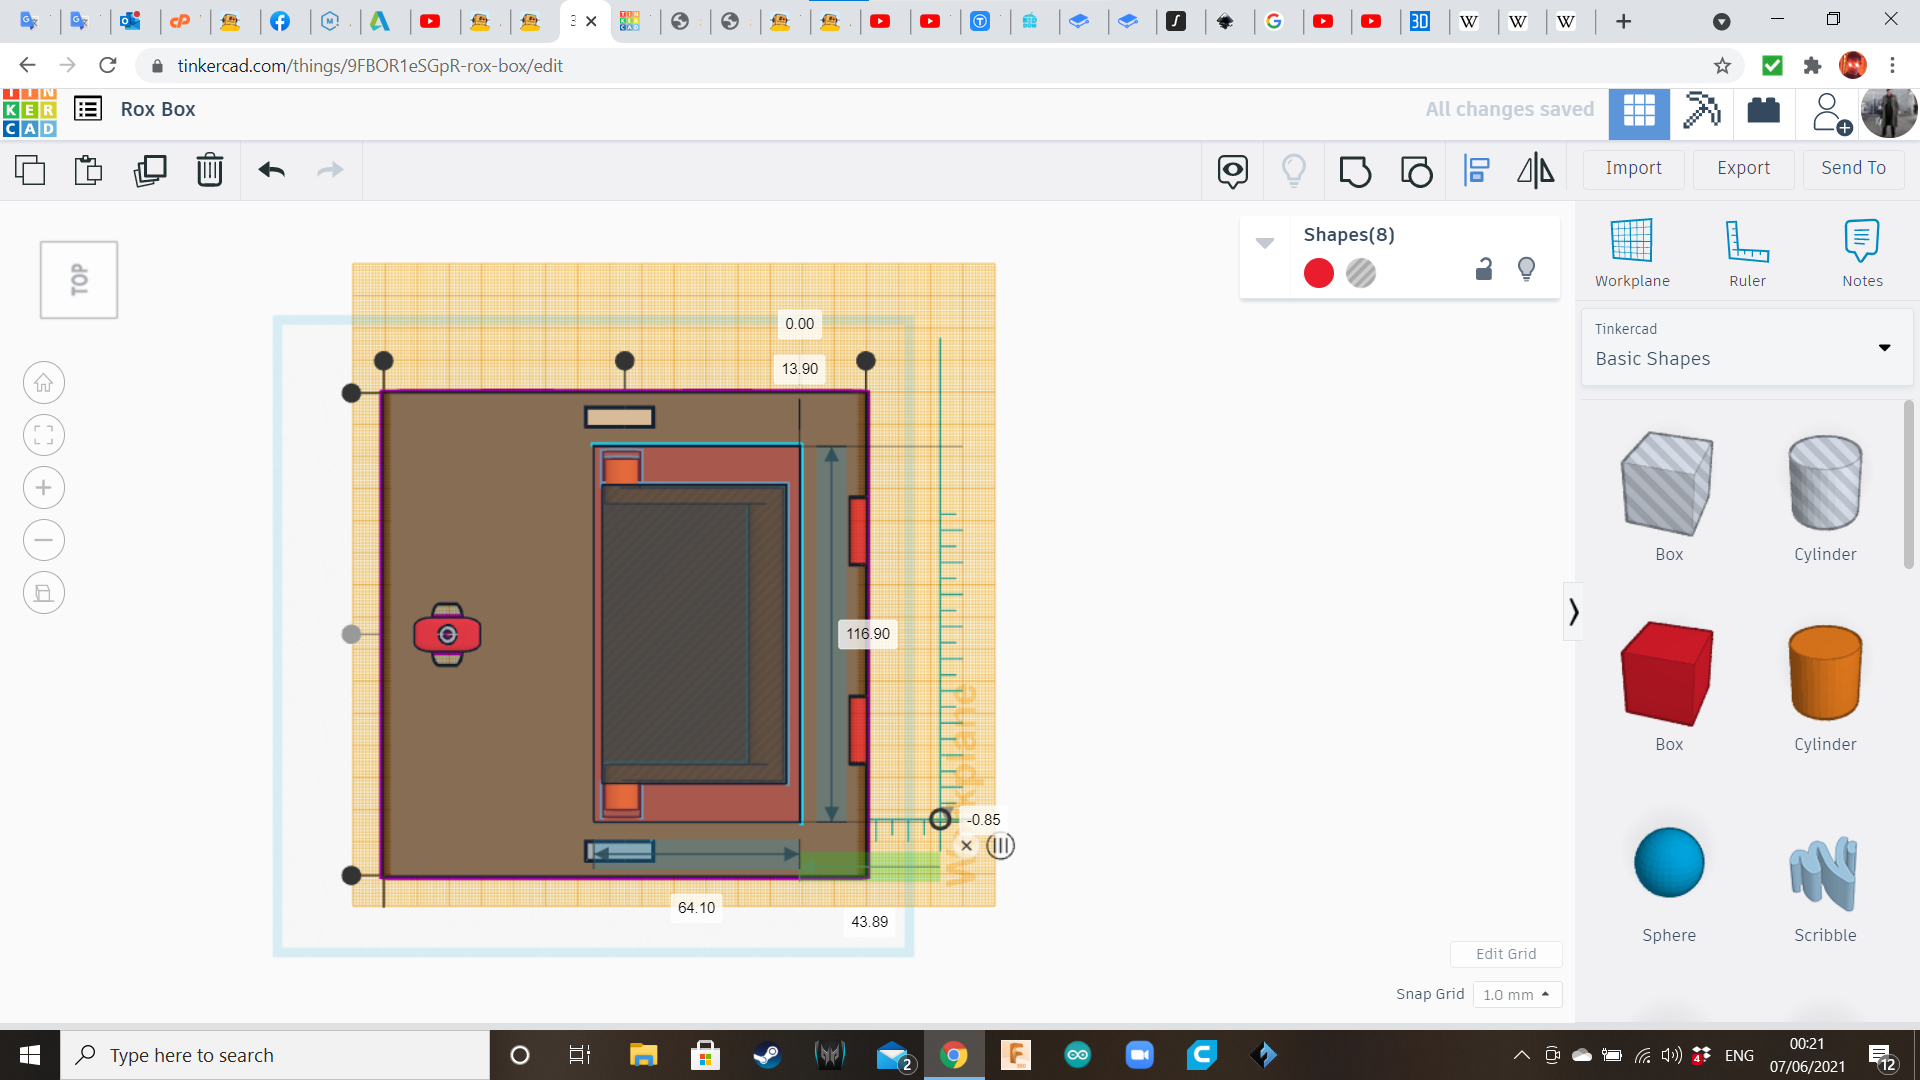The width and height of the screenshot is (1920, 1080).
Task: Open the Align tool
Action: click(1477, 171)
